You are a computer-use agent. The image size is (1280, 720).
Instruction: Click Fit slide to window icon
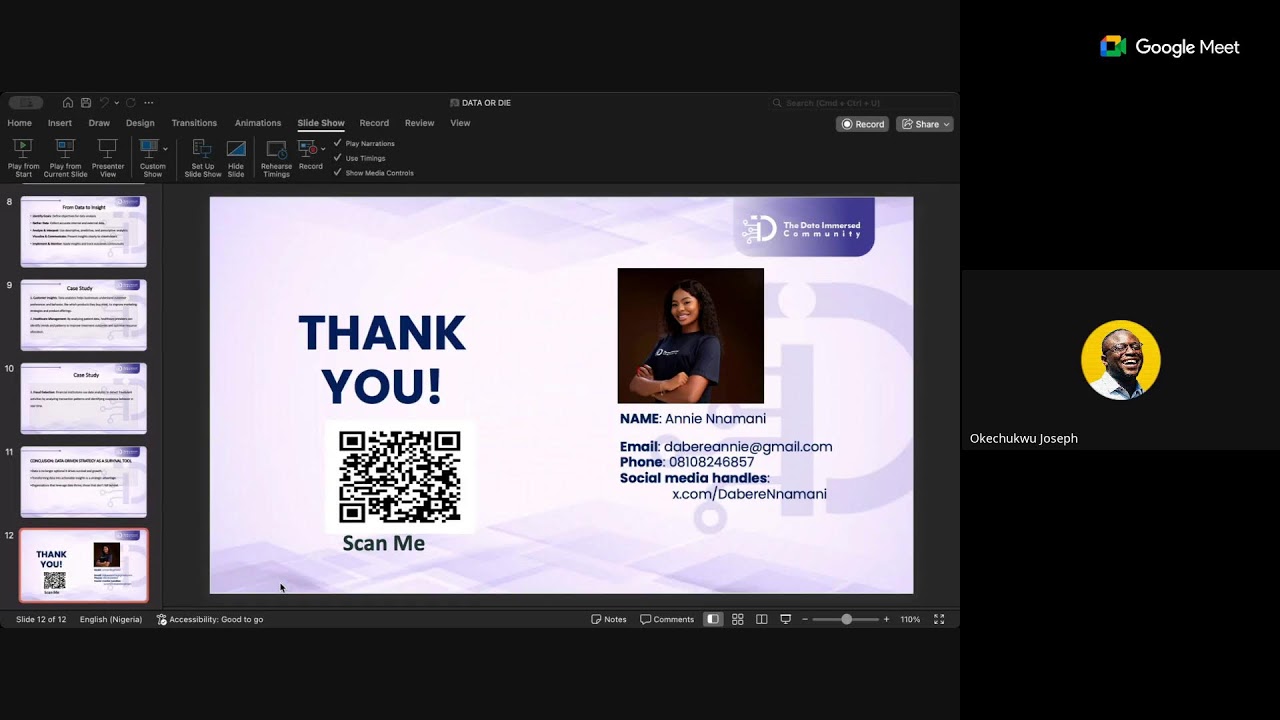[939, 619]
